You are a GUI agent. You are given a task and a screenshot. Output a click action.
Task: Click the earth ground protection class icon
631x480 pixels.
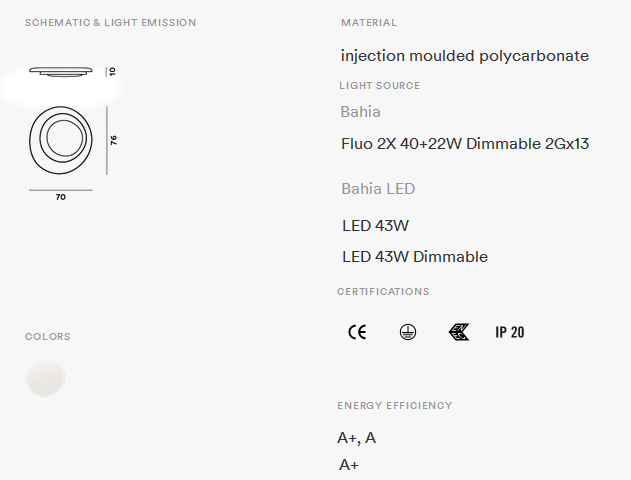[408, 332]
